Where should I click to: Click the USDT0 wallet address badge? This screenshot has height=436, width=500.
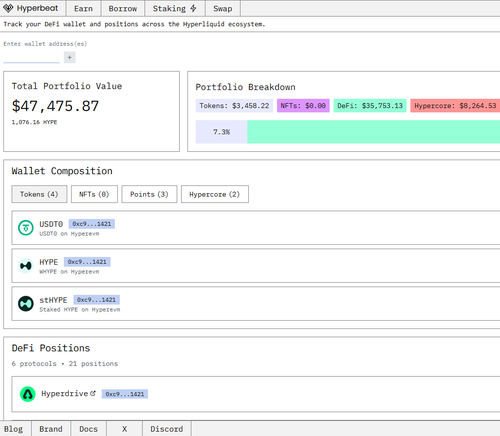click(x=92, y=224)
